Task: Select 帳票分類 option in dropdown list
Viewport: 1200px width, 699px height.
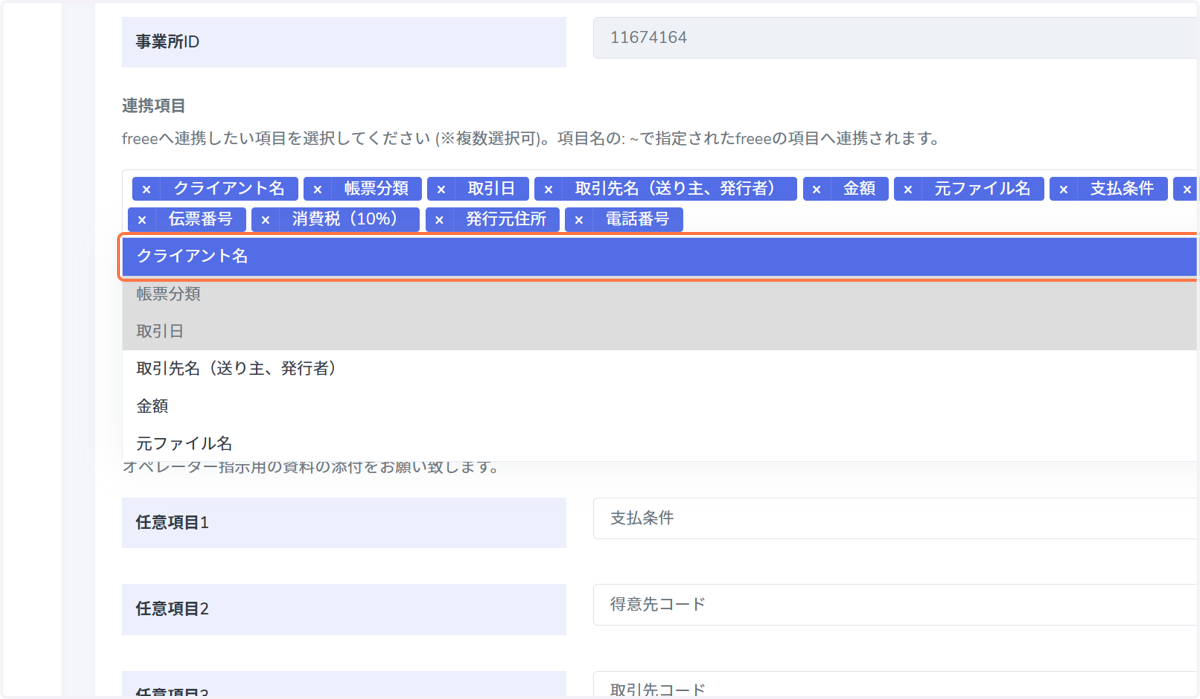Action: [660, 294]
